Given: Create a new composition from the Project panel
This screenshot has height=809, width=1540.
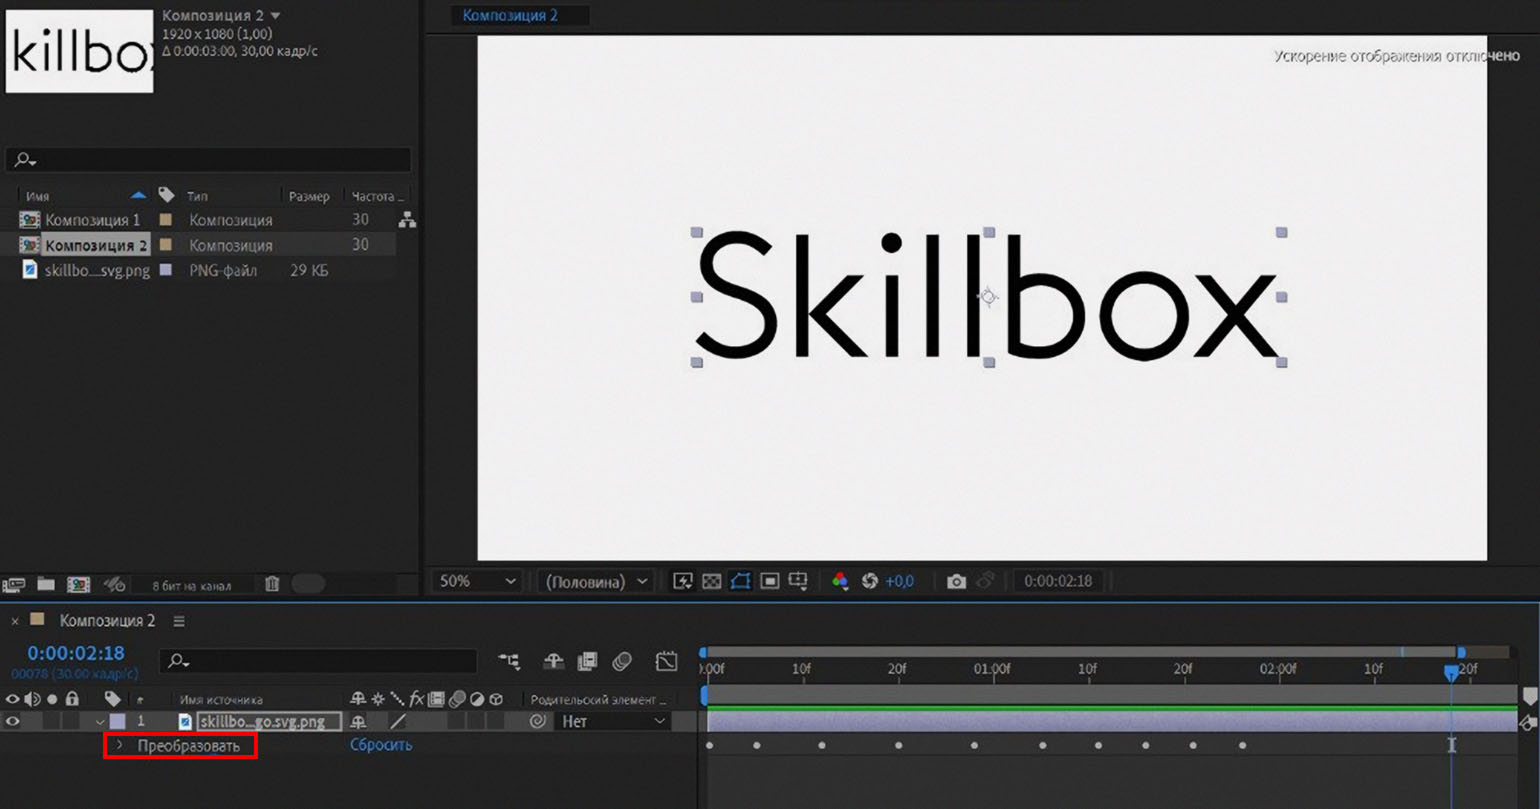Looking at the screenshot, I should click(x=78, y=584).
